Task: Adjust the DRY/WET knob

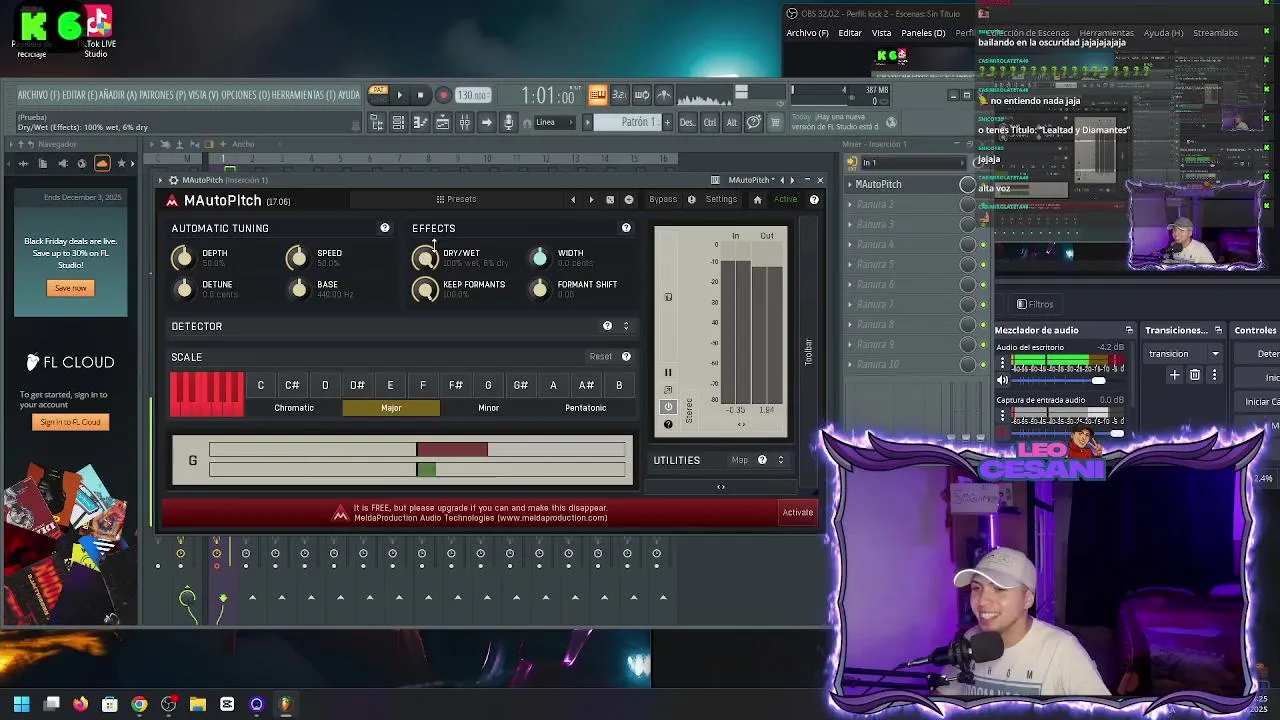Action: (x=425, y=259)
